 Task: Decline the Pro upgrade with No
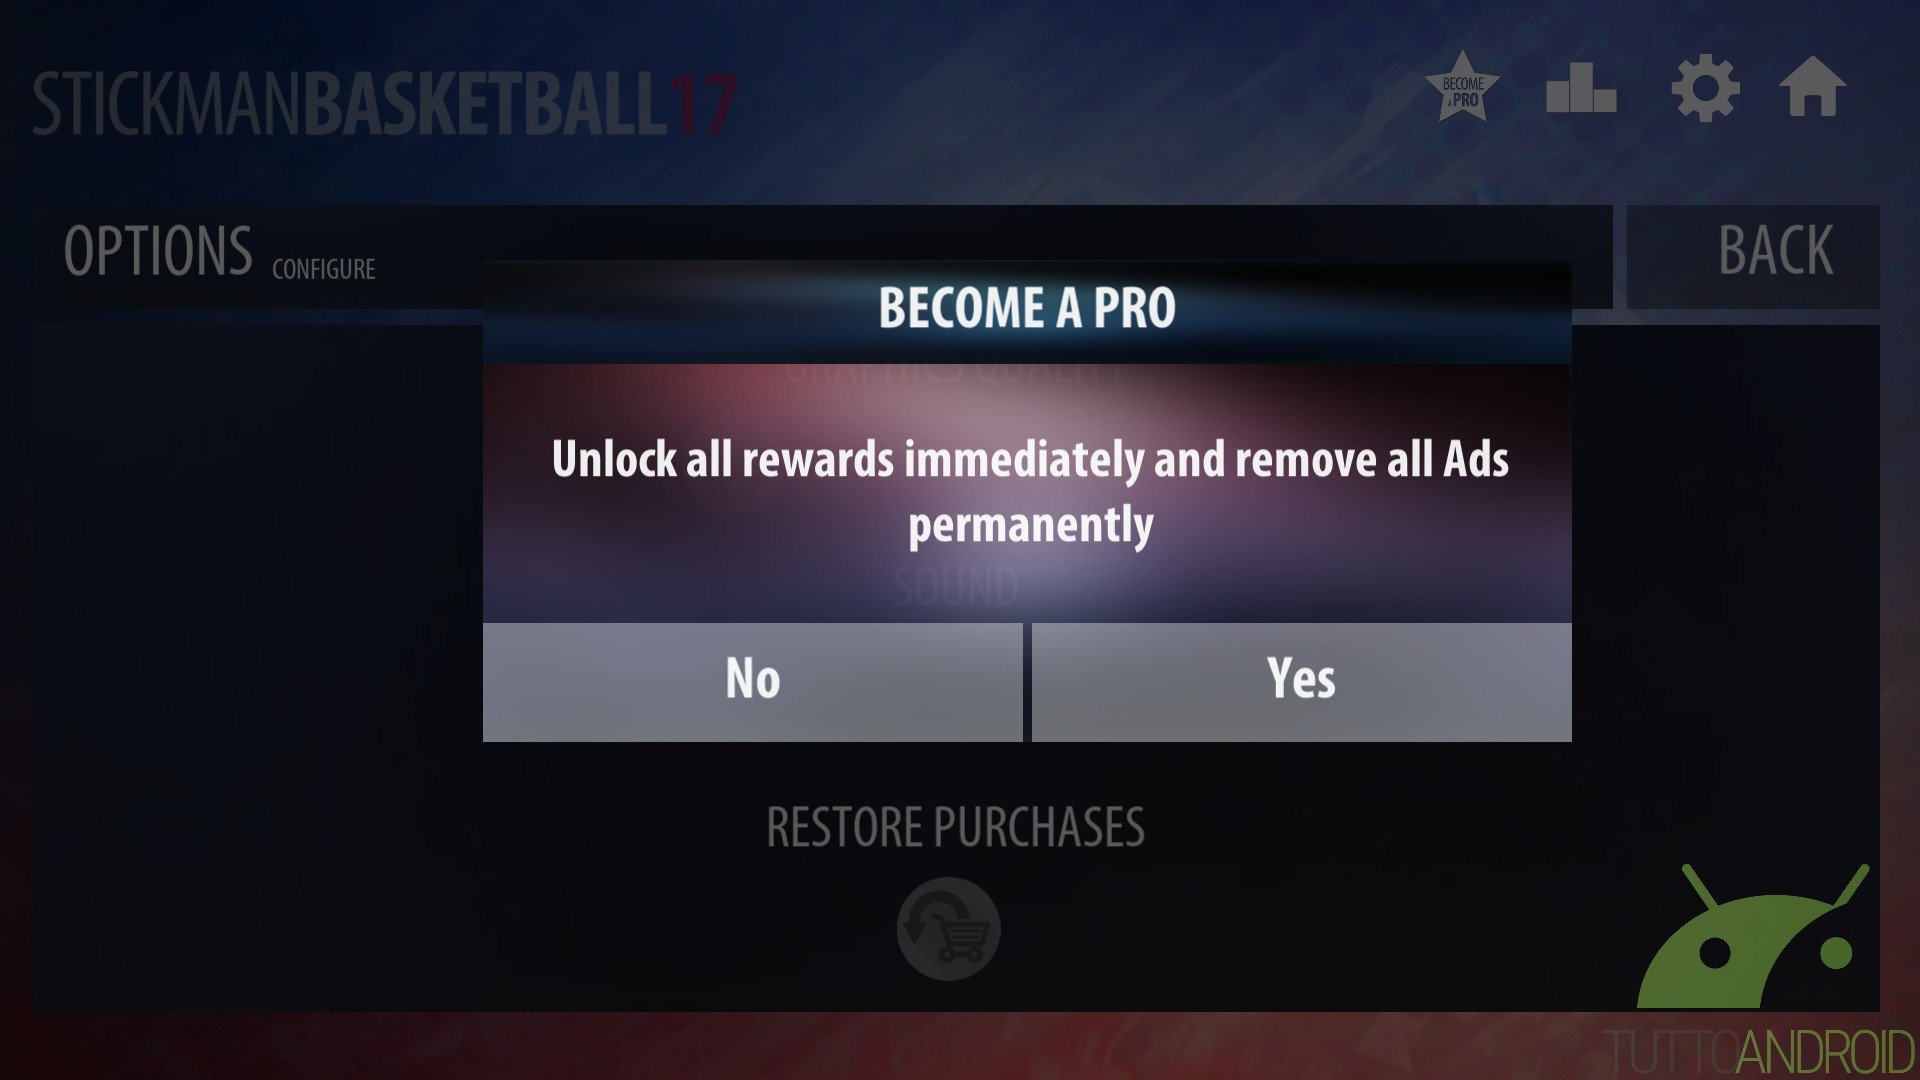(752, 682)
